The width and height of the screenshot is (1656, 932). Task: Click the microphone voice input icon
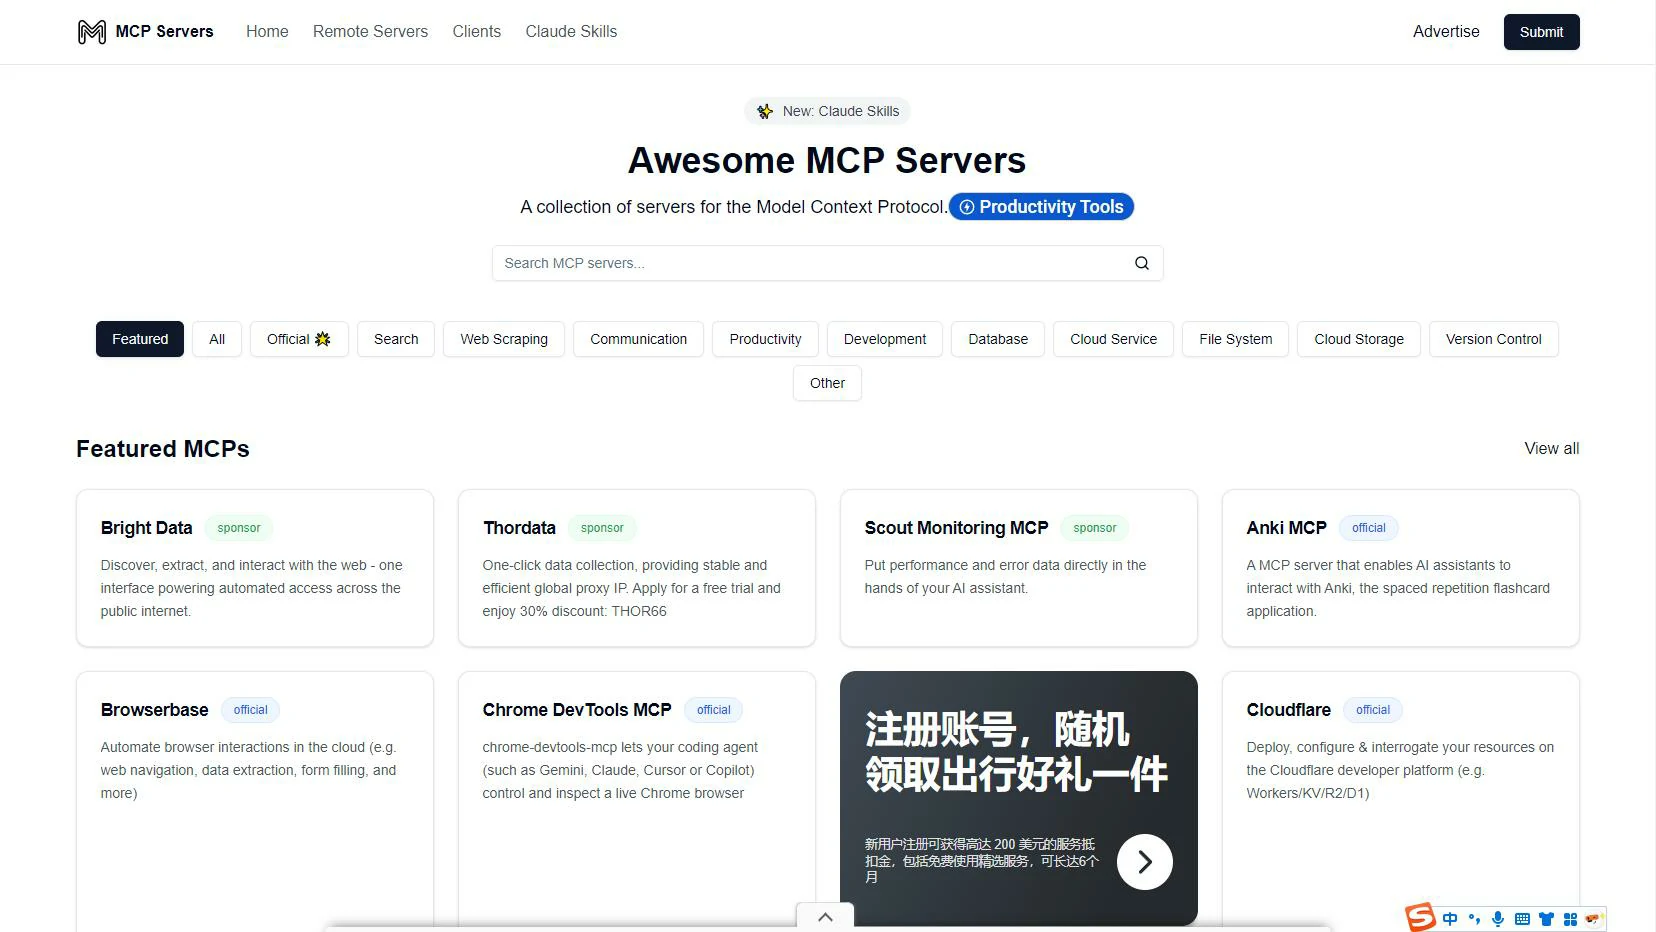(1497, 919)
